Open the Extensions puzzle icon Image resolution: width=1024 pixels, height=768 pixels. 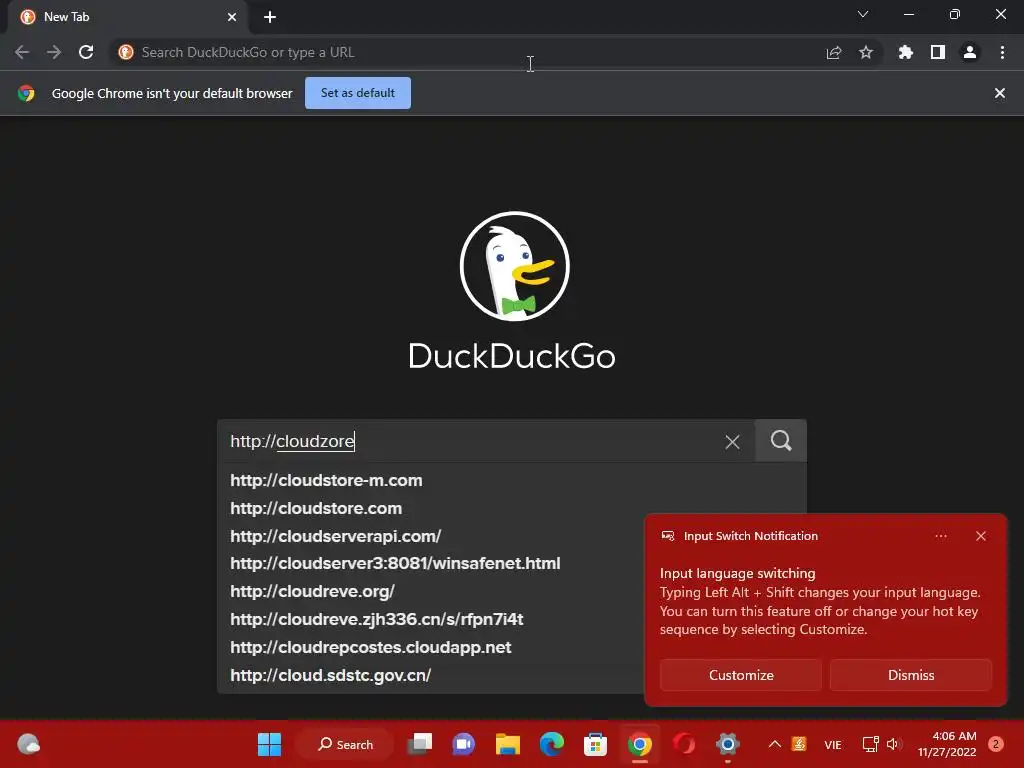pos(905,52)
